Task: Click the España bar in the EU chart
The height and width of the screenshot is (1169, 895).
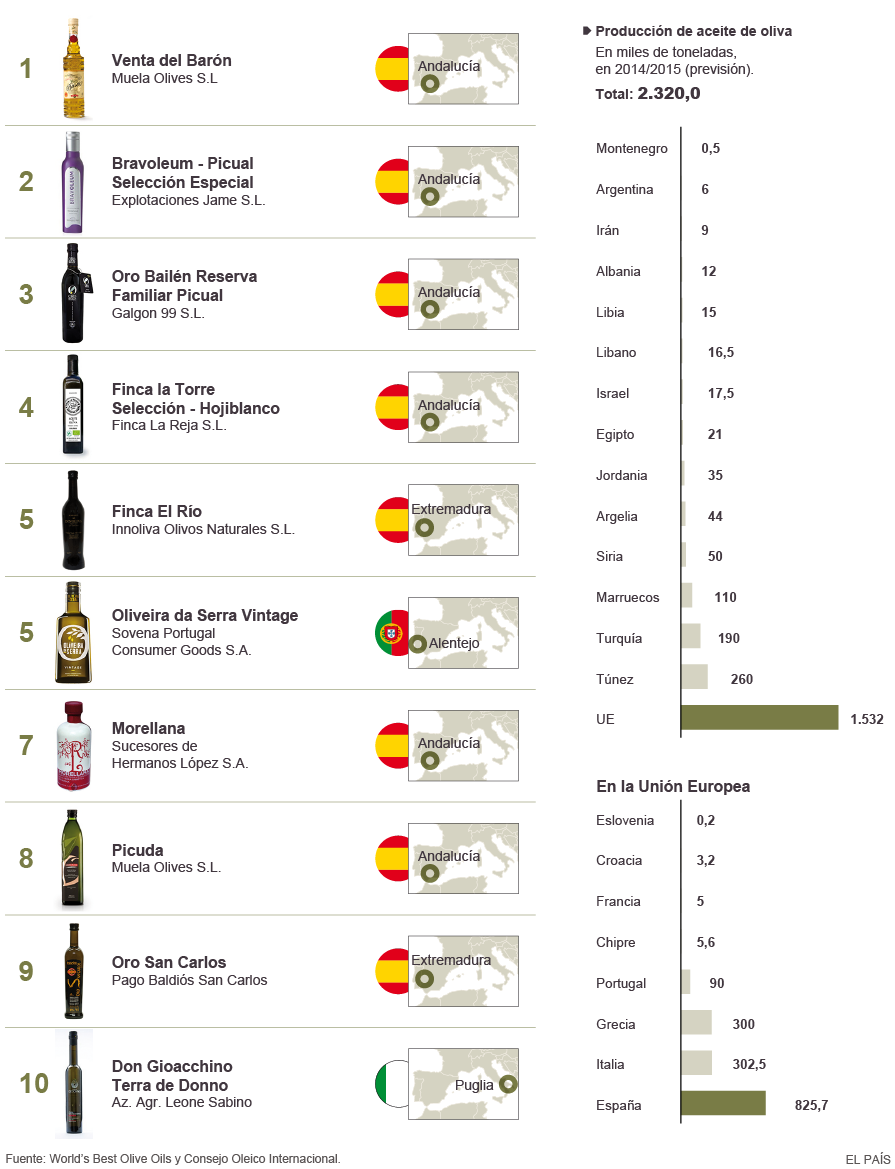Action: click(723, 1104)
